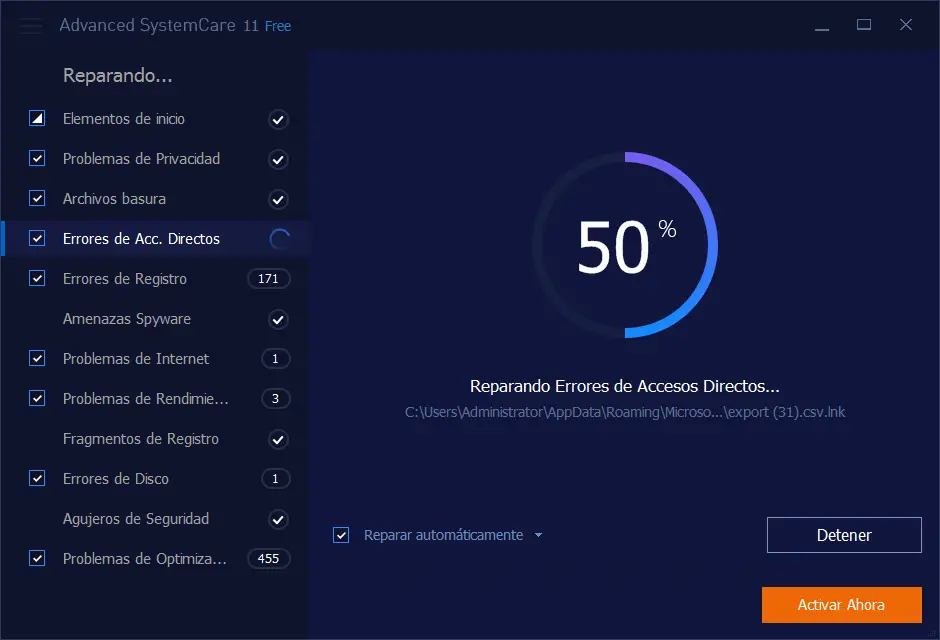940x640 pixels.
Task: Select Problemas de Privacidad category
Action: [155, 159]
